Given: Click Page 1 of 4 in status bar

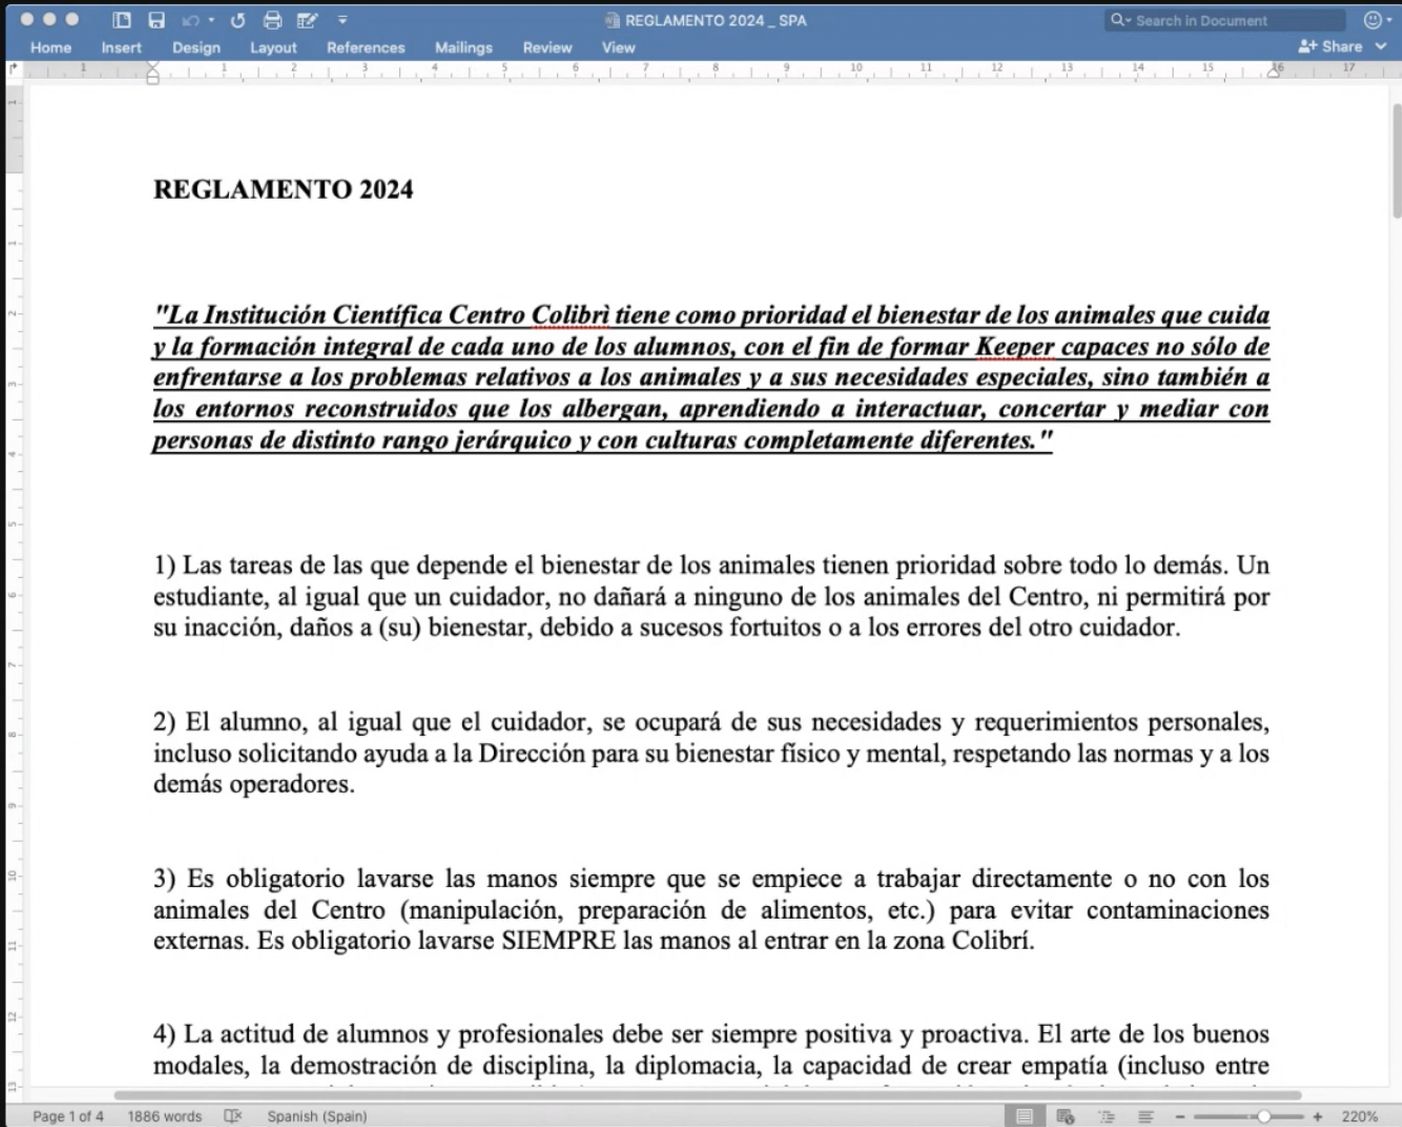Looking at the screenshot, I should pos(68,1116).
